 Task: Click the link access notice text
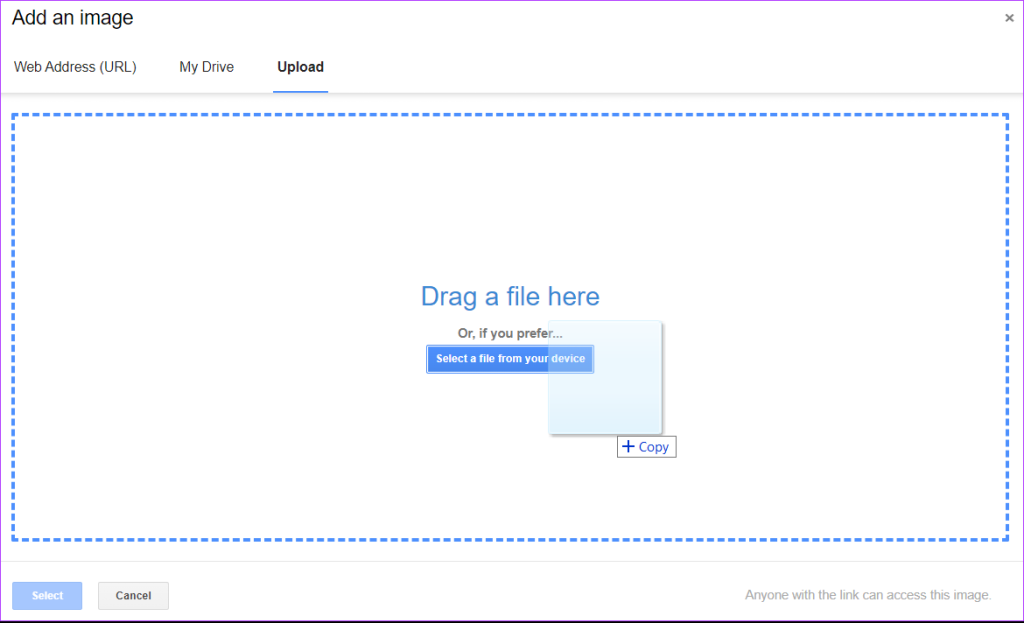pyautogui.click(x=867, y=595)
